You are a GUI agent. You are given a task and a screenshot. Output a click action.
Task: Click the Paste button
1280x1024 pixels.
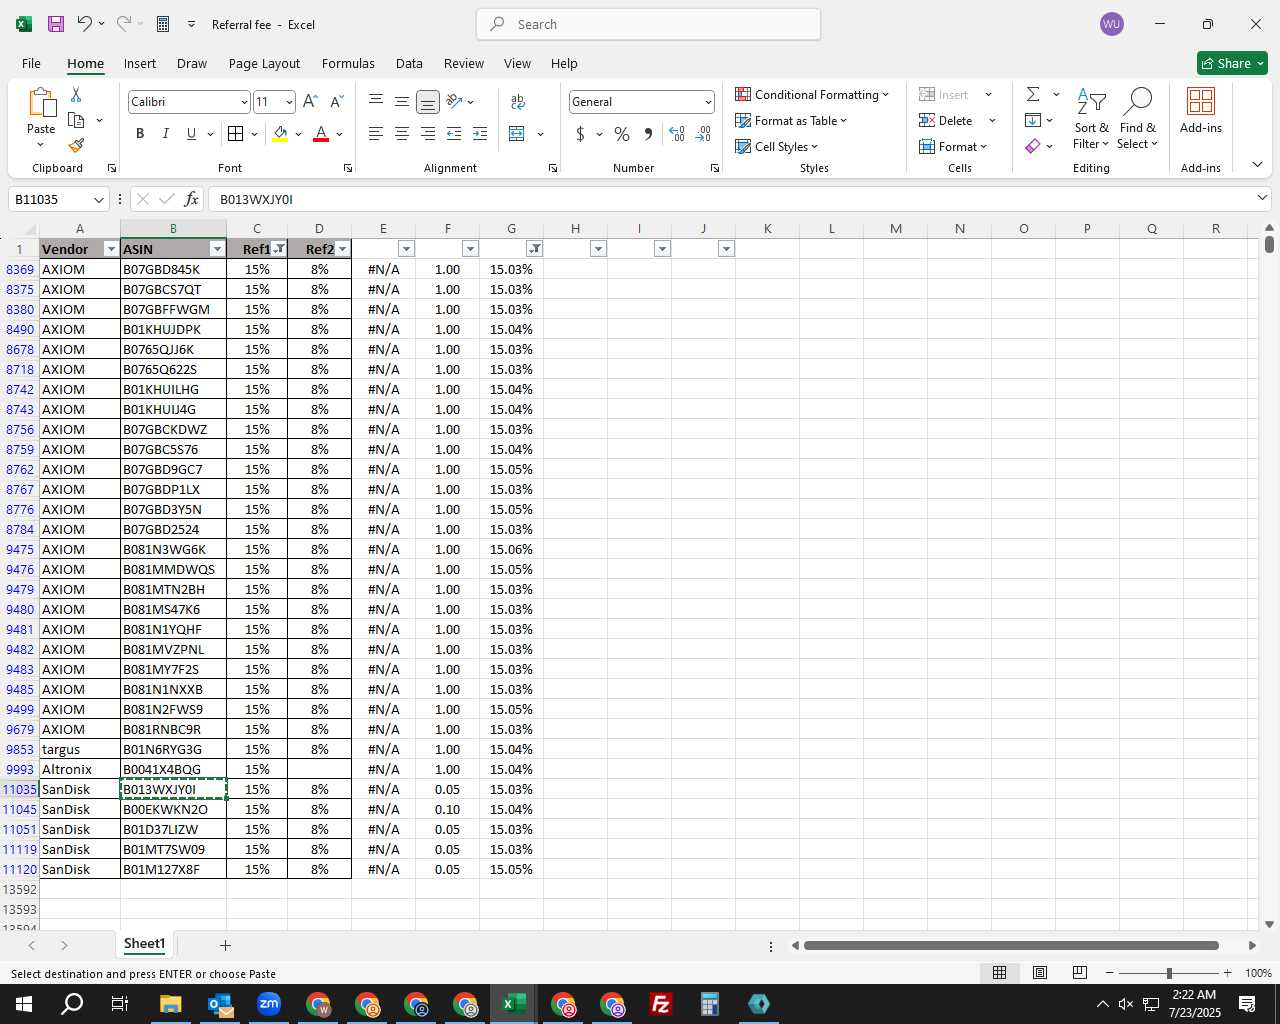[41, 116]
